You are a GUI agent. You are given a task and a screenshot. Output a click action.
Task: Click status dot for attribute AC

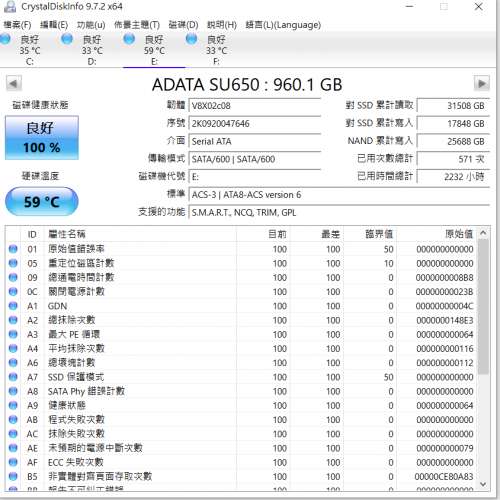[x=13, y=434]
